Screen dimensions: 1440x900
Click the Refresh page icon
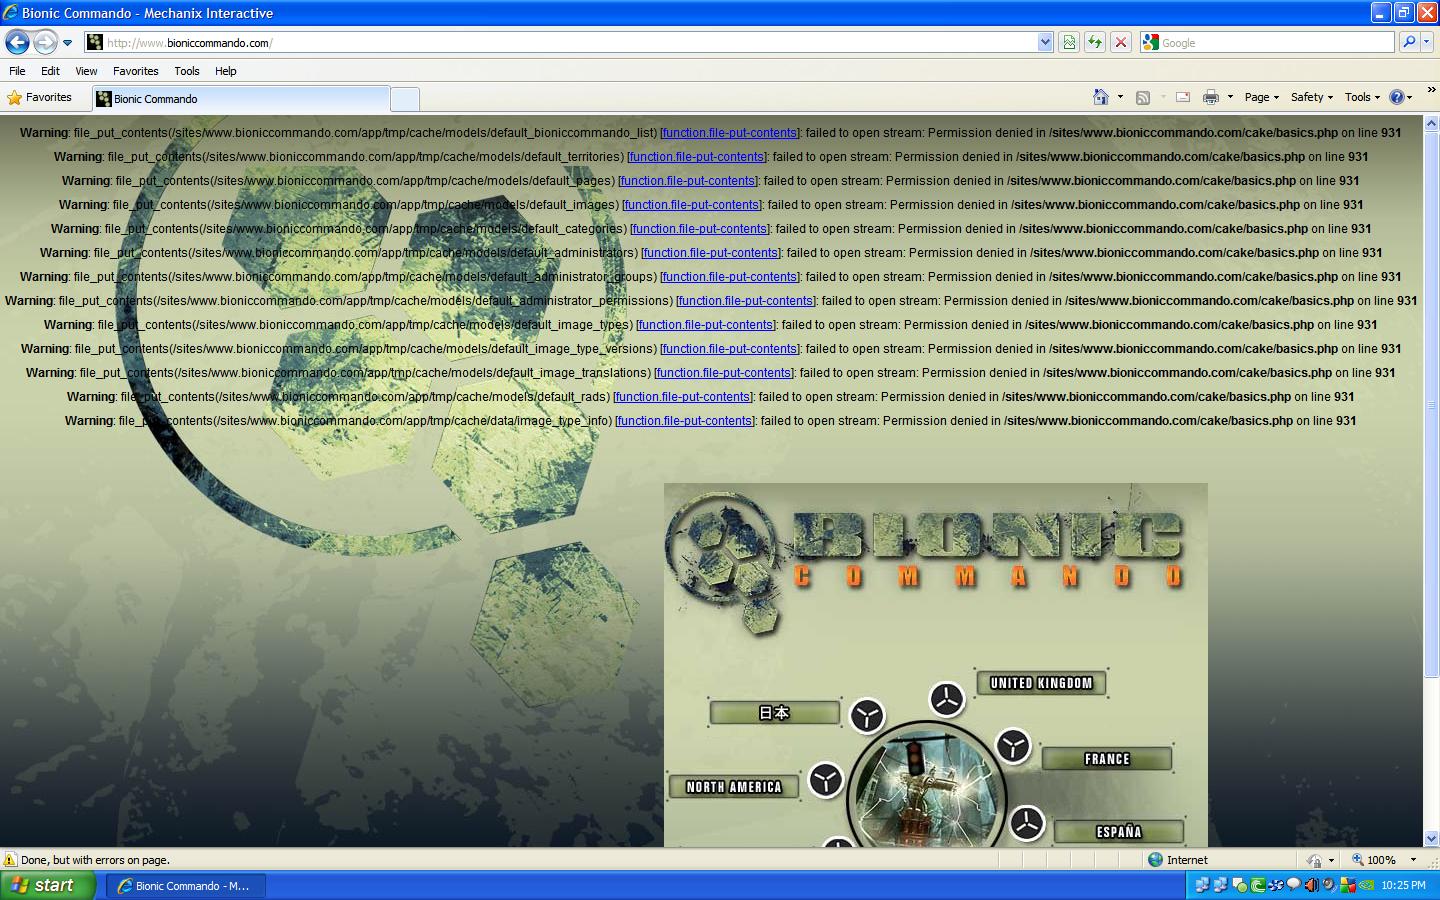tap(1095, 42)
